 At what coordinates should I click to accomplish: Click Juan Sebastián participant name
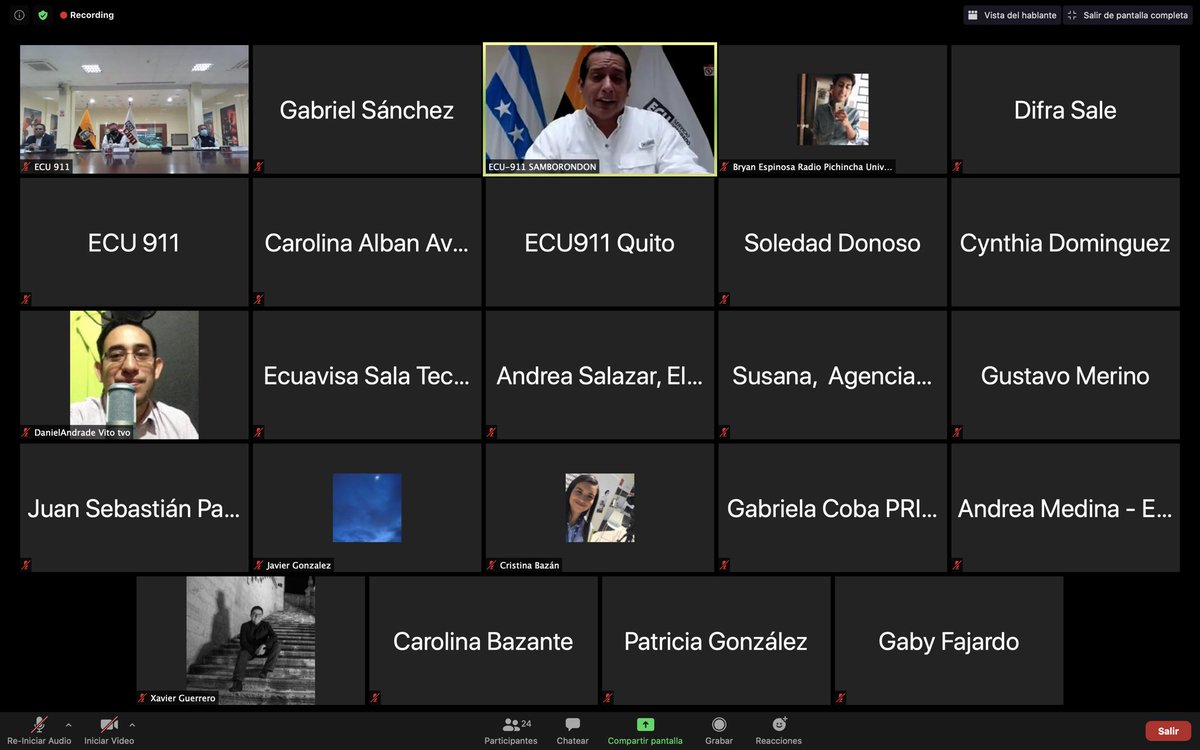pos(134,509)
